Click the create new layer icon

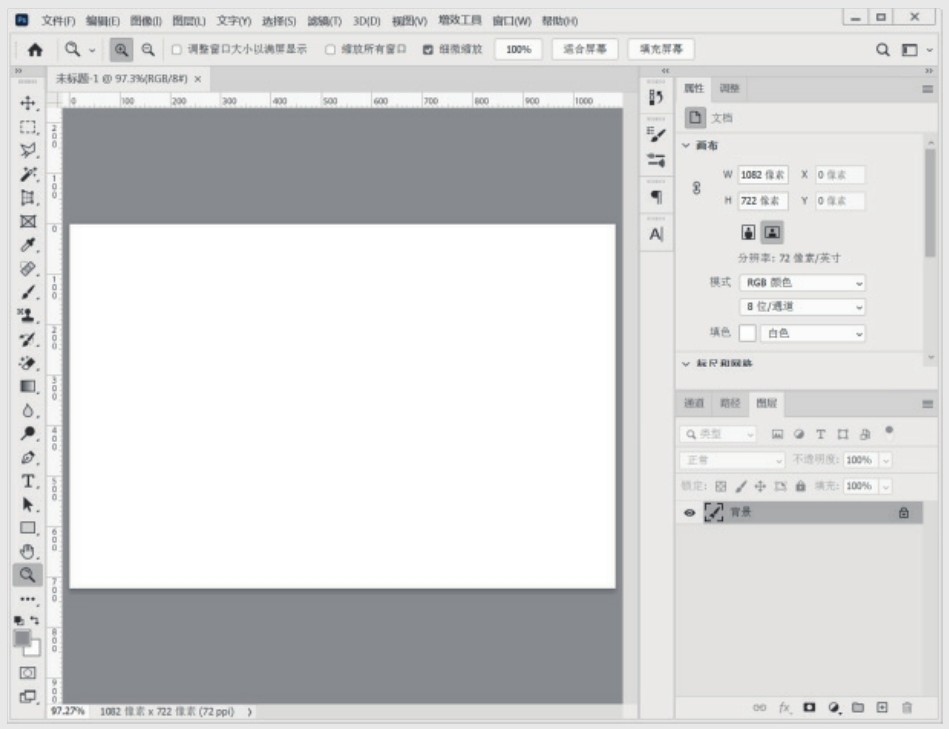(882, 707)
